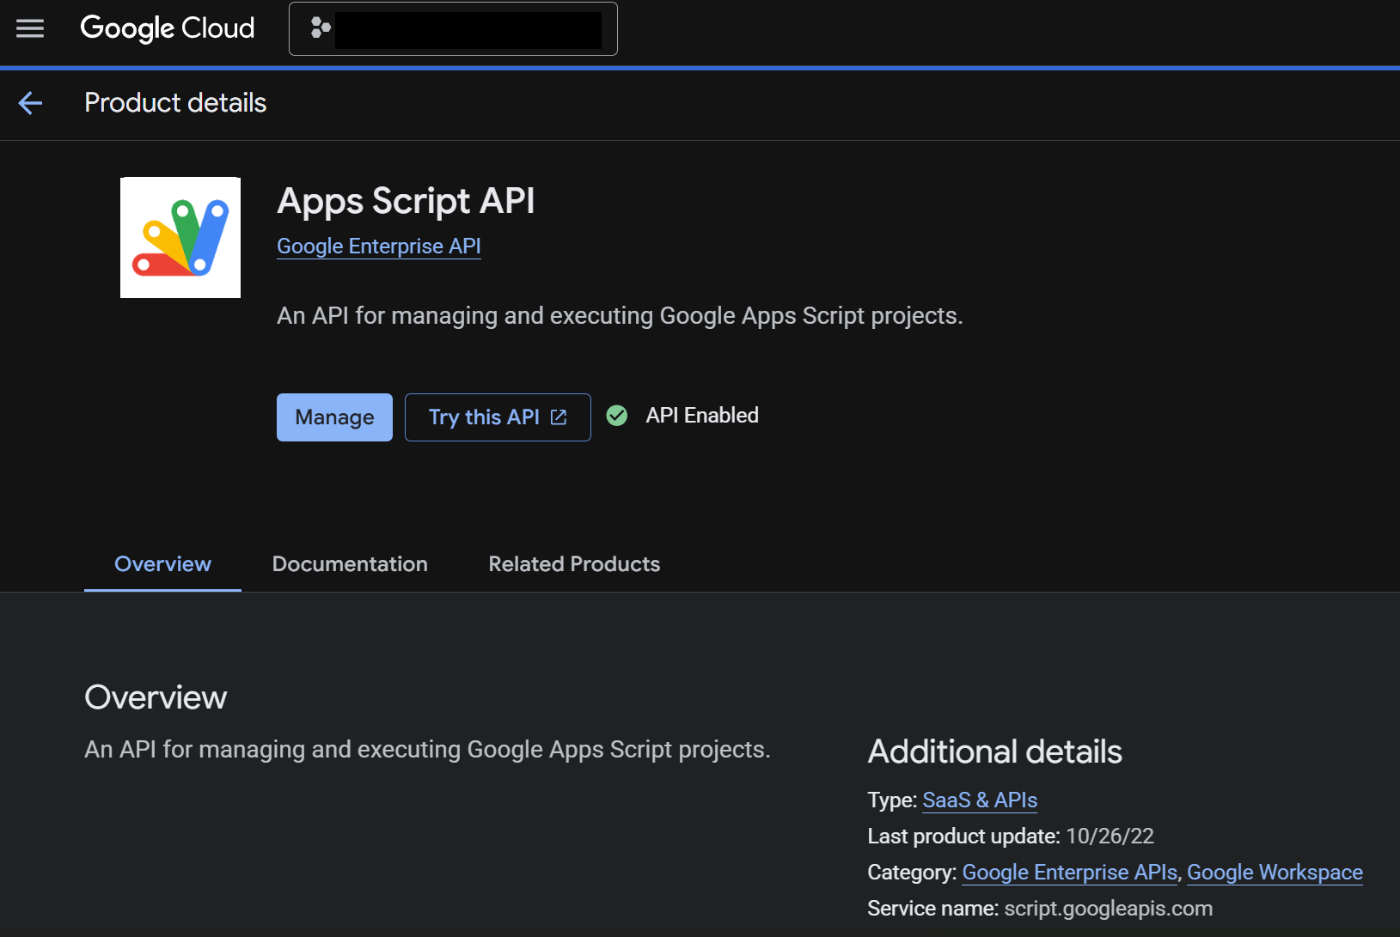The height and width of the screenshot is (937, 1400).
Task: Click the 10/26/22 last update date
Action: click(x=1110, y=836)
